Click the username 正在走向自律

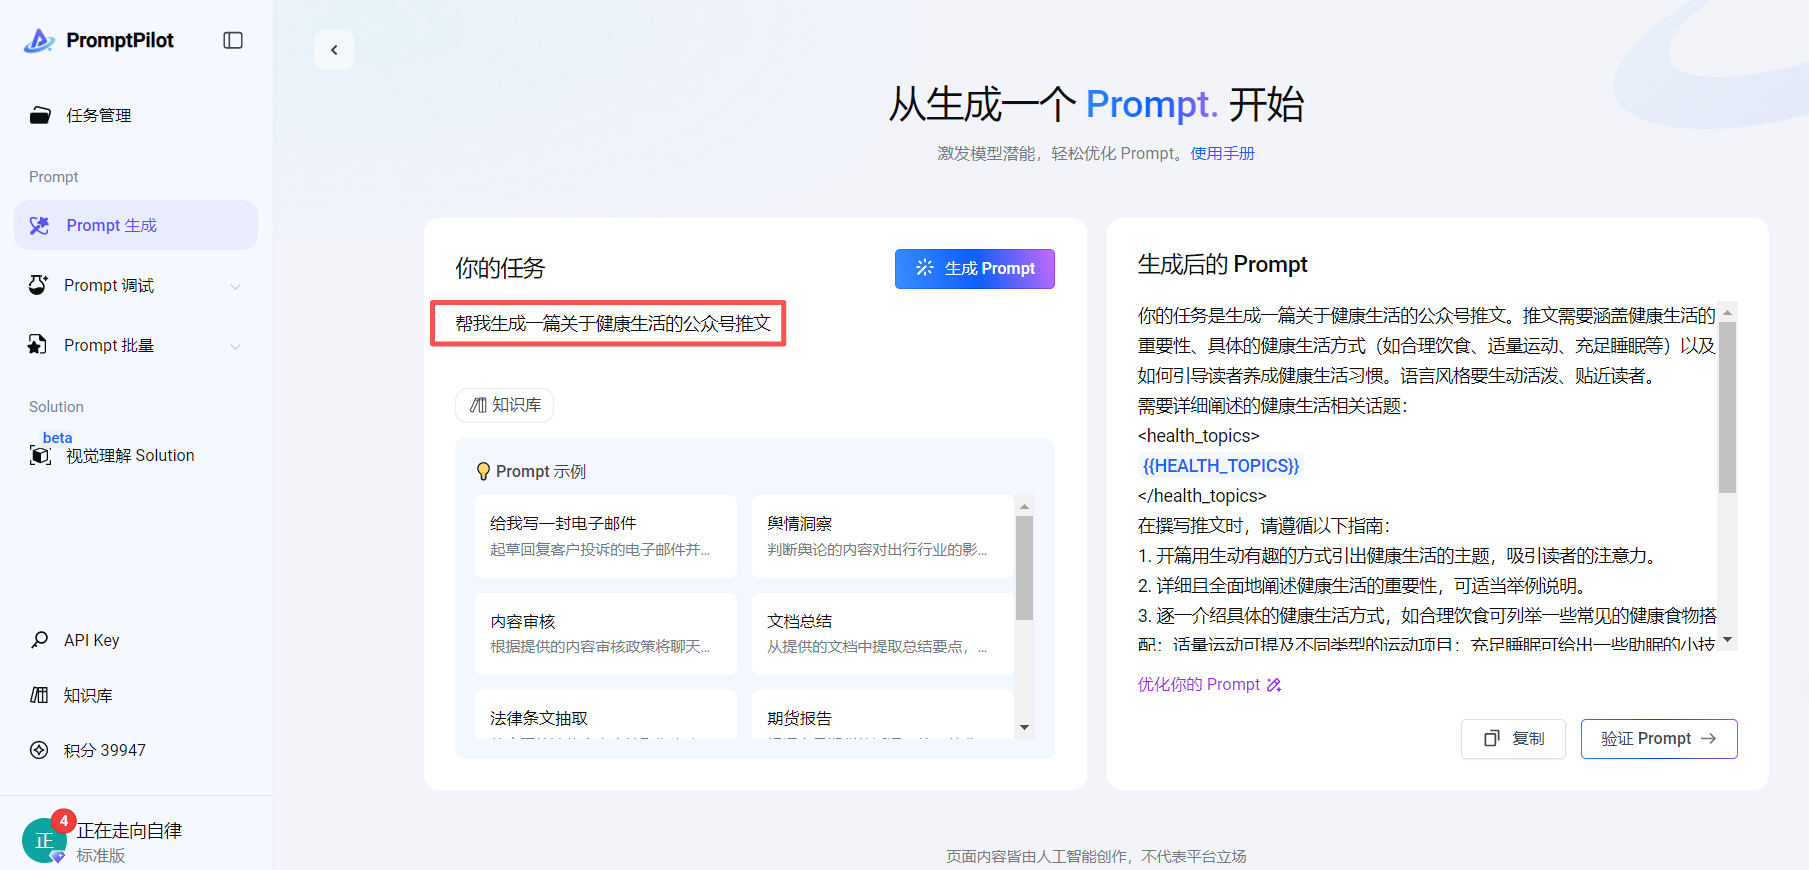pos(129,830)
